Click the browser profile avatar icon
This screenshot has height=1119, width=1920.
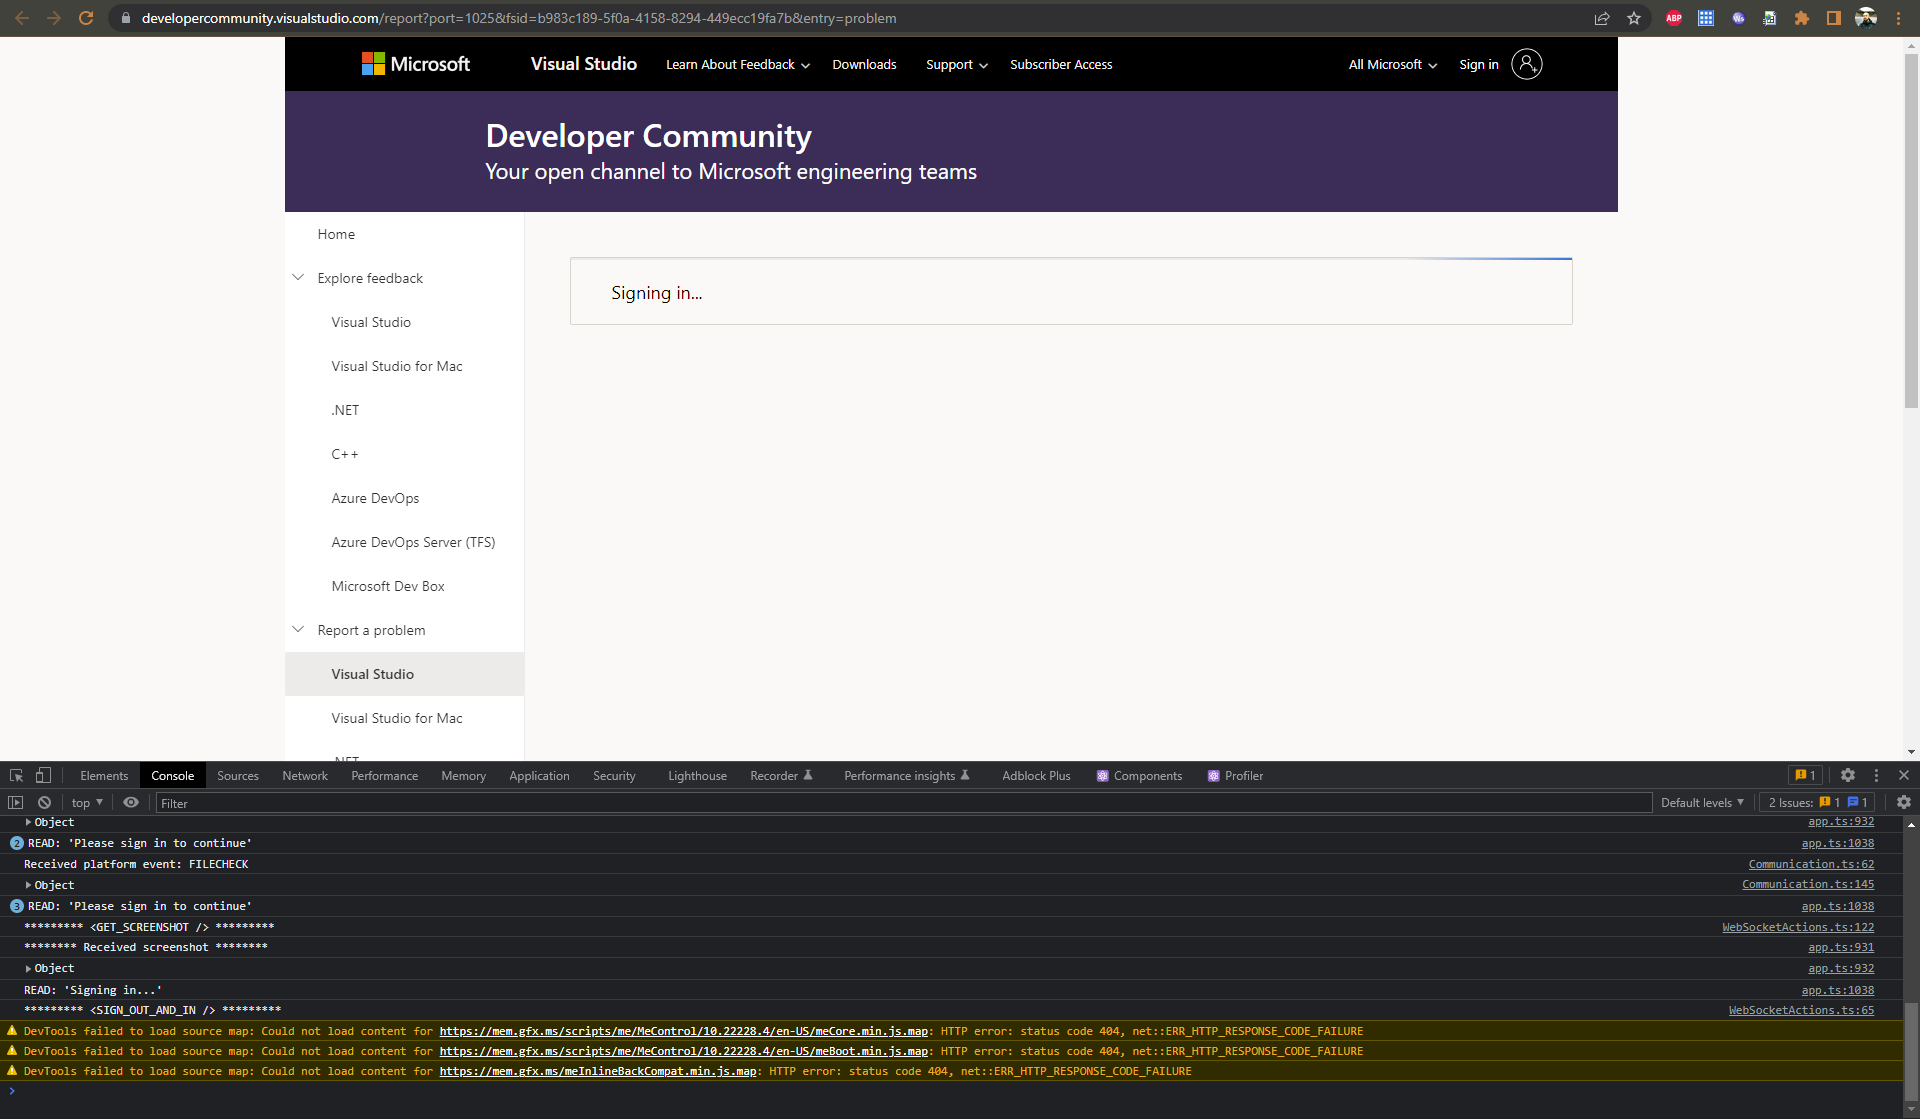1866,18
